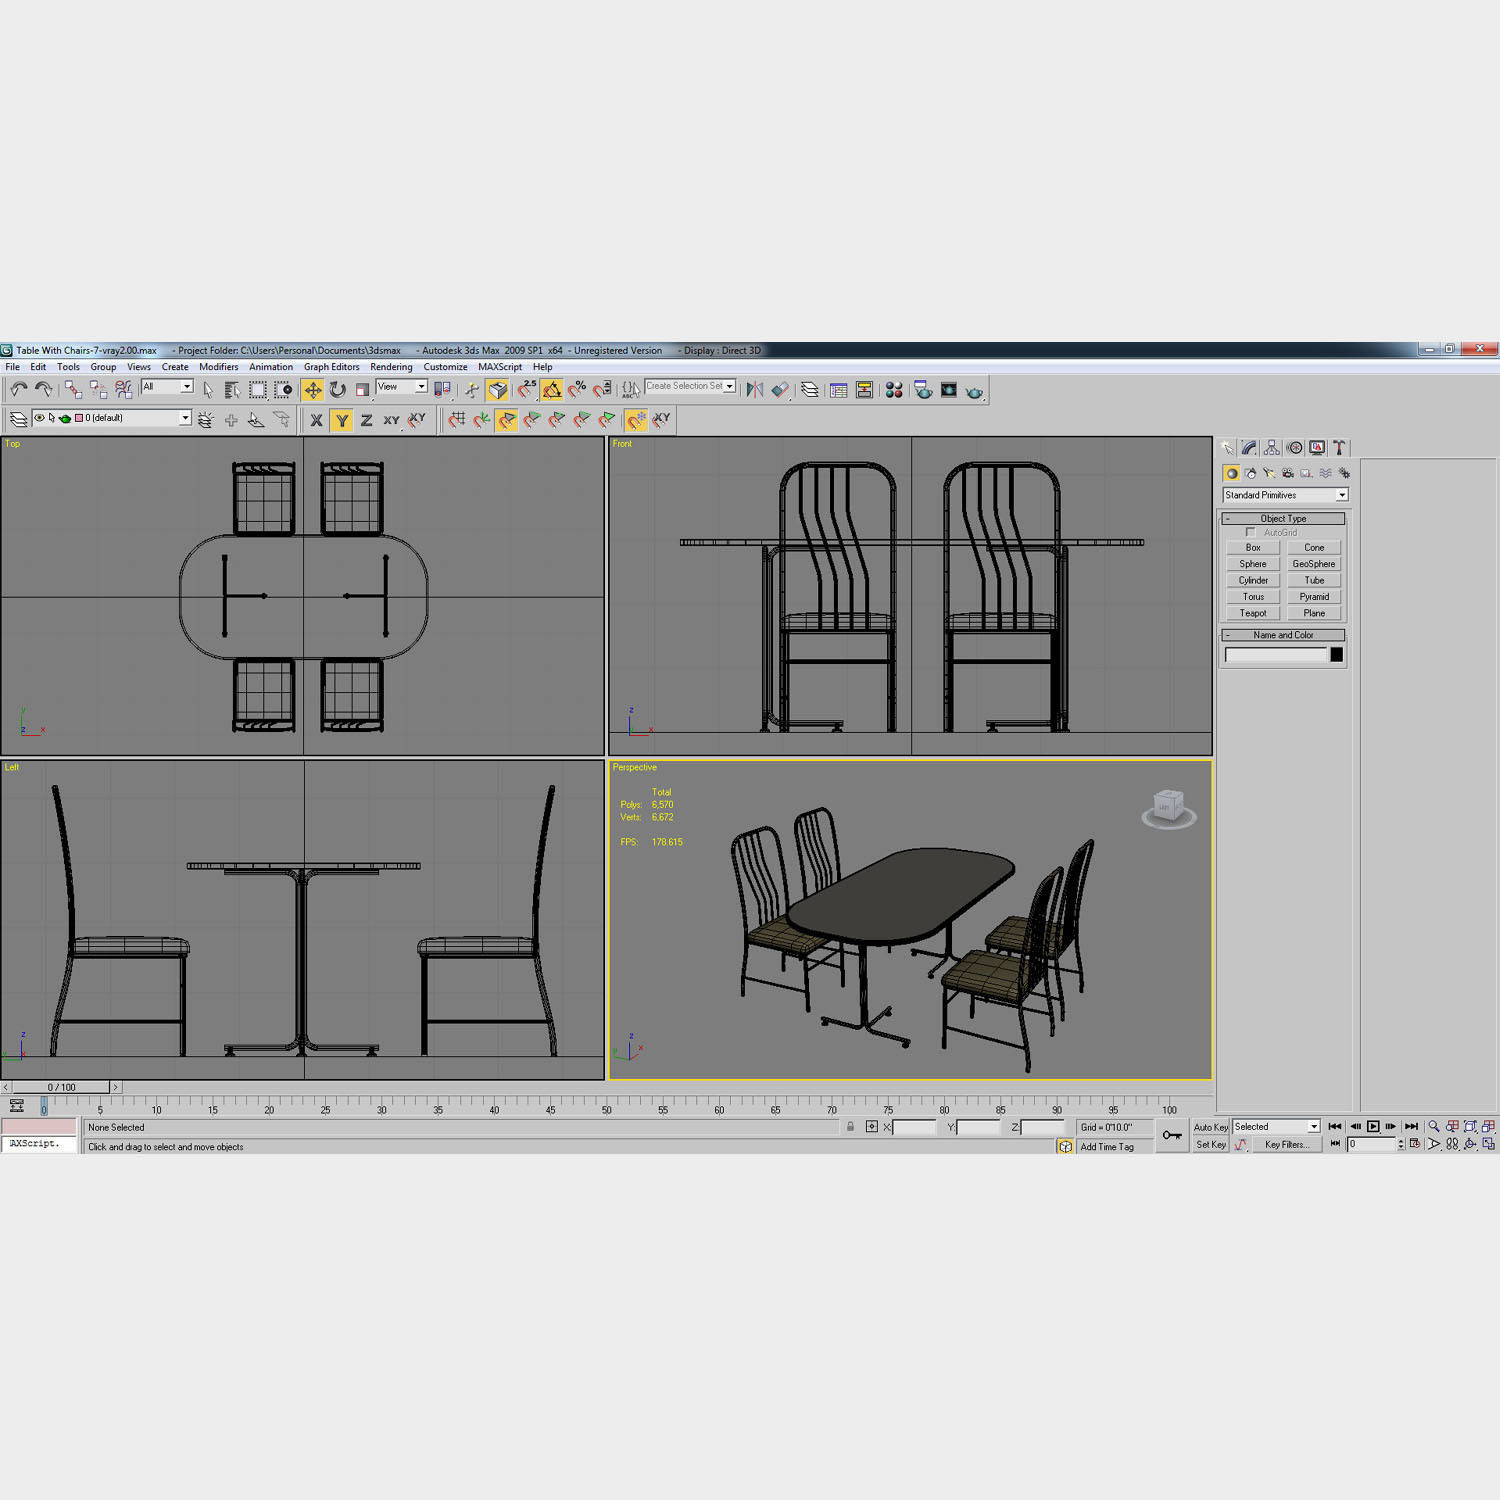Screen dimensions: 1500x1500
Task: Toggle Auto Key animation mode
Action: [x=1210, y=1127]
